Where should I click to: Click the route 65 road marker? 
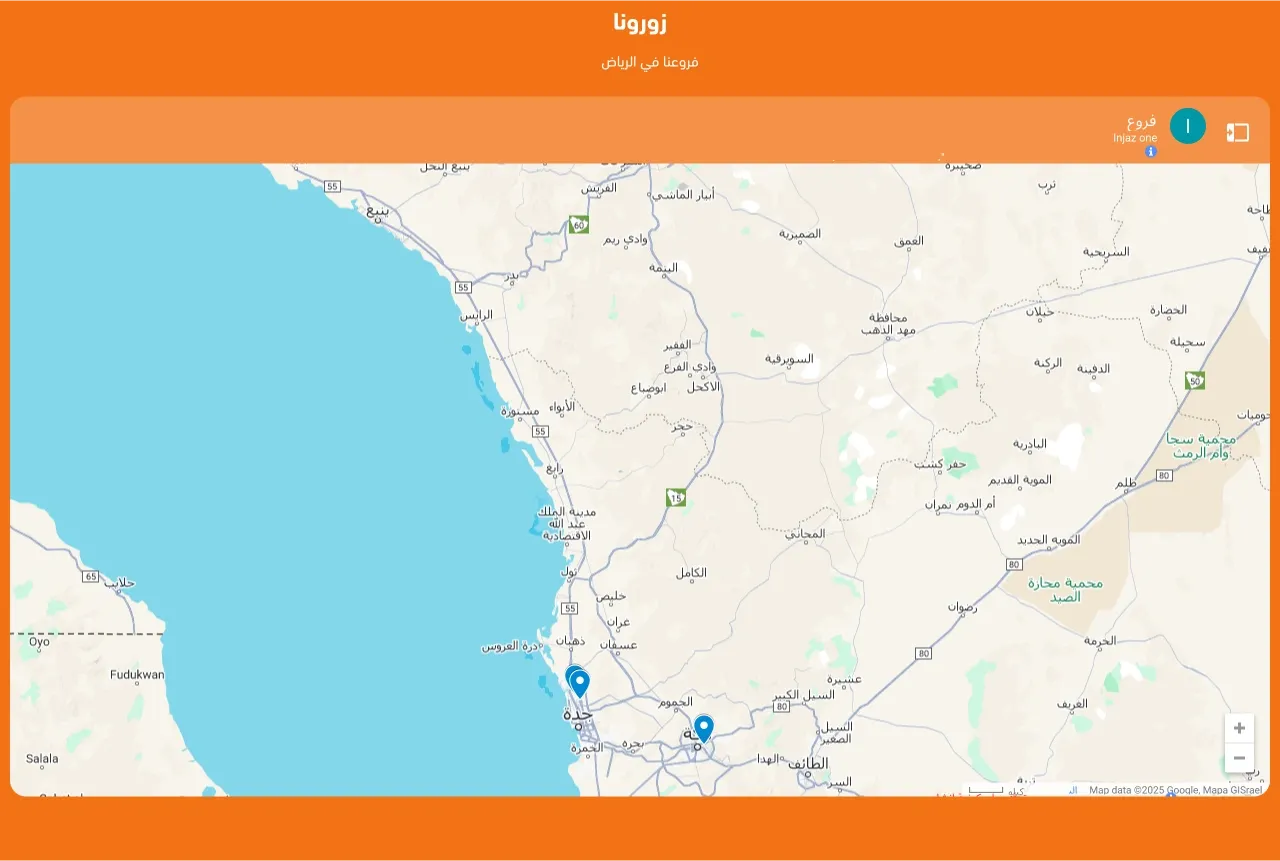[x=91, y=577]
